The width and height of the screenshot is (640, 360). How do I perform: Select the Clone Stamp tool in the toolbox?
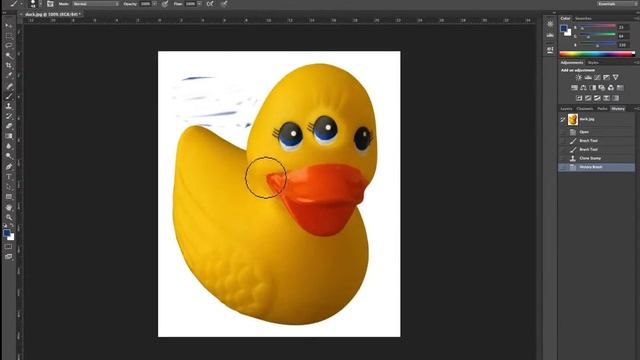[9, 106]
